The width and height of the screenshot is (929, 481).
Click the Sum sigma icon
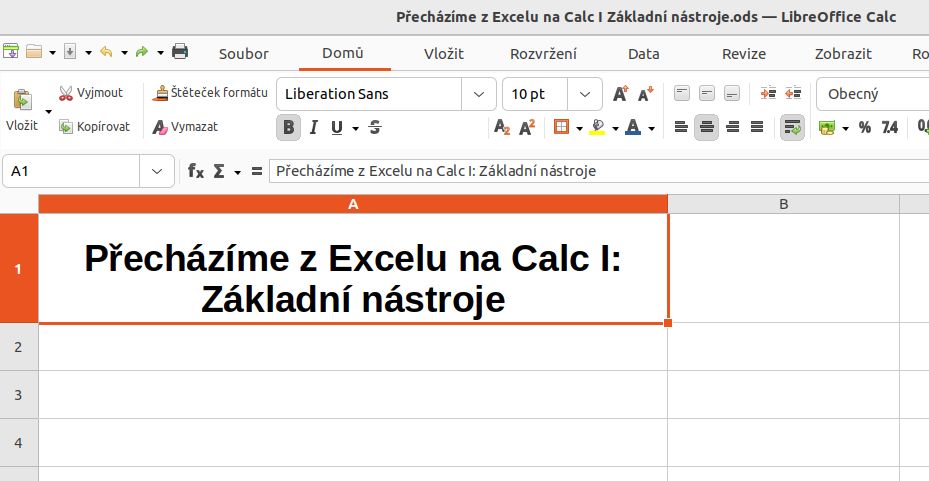pos(219,171)
